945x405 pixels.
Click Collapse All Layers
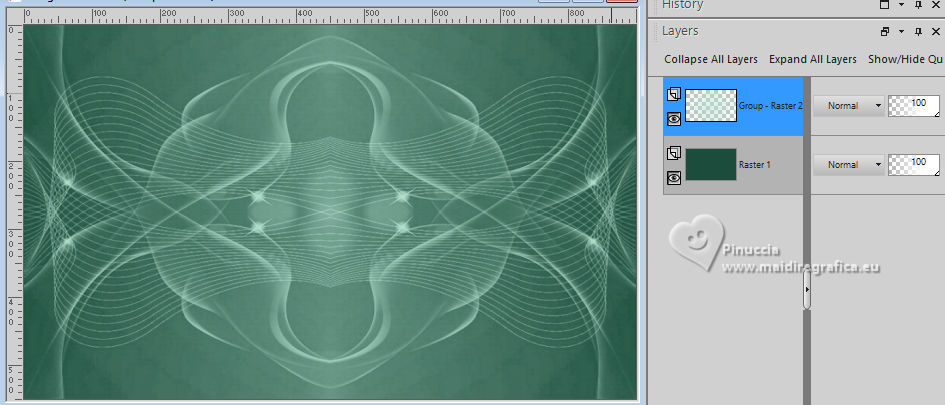pyautogui.click(x=711, y=59)
